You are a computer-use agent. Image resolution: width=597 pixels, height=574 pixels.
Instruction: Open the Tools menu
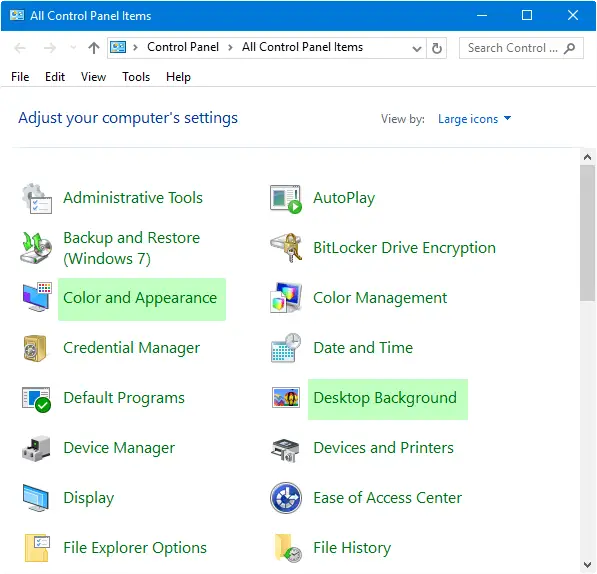(136, 77)
